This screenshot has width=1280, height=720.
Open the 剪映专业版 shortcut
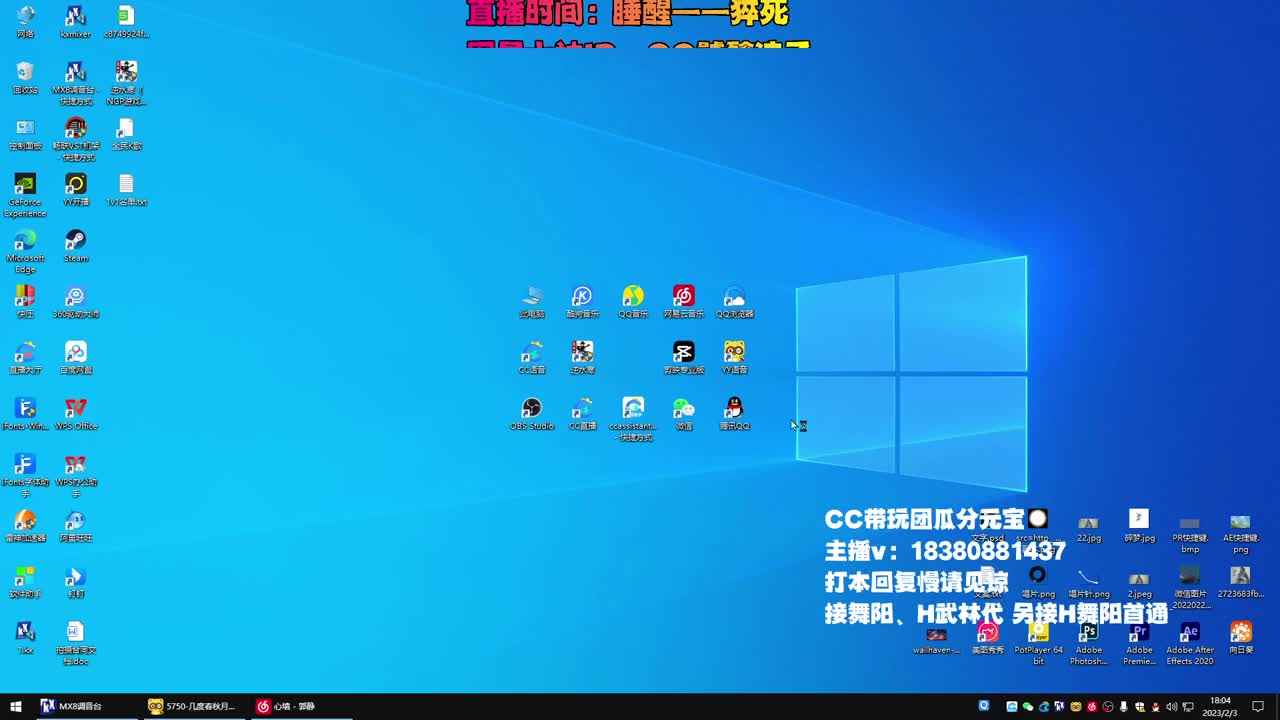(684, 358)
